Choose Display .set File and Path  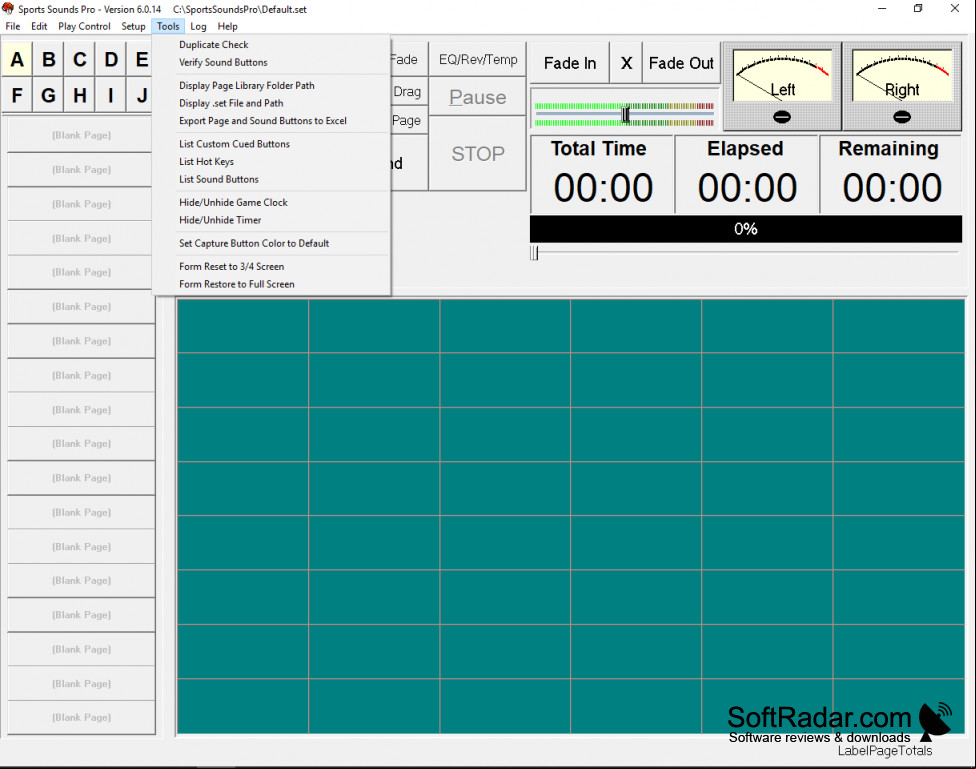coord(271,103)
